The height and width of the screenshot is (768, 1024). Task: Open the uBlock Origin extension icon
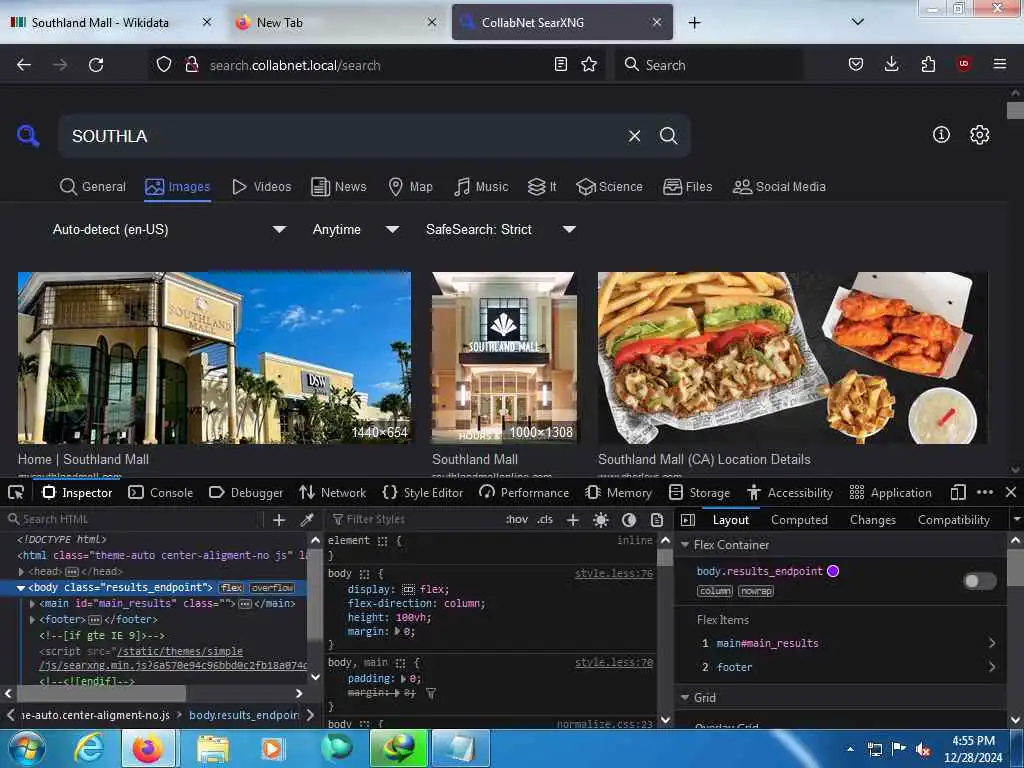click(x=963, y=64)
